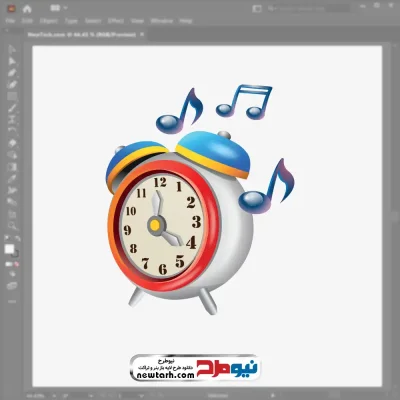Open the Window menu
Viewport: 400px width, 400px height.
pos(162,21)
